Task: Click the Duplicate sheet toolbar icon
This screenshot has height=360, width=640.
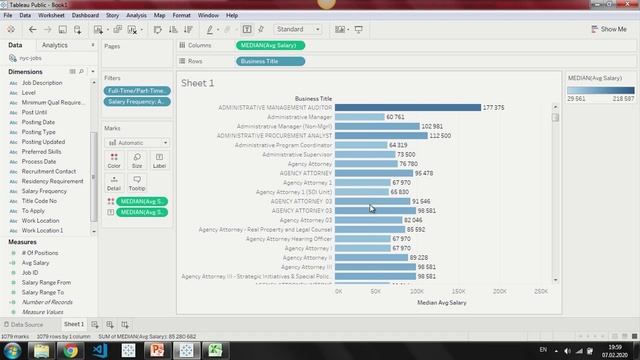Action: (x=118, y=29)
